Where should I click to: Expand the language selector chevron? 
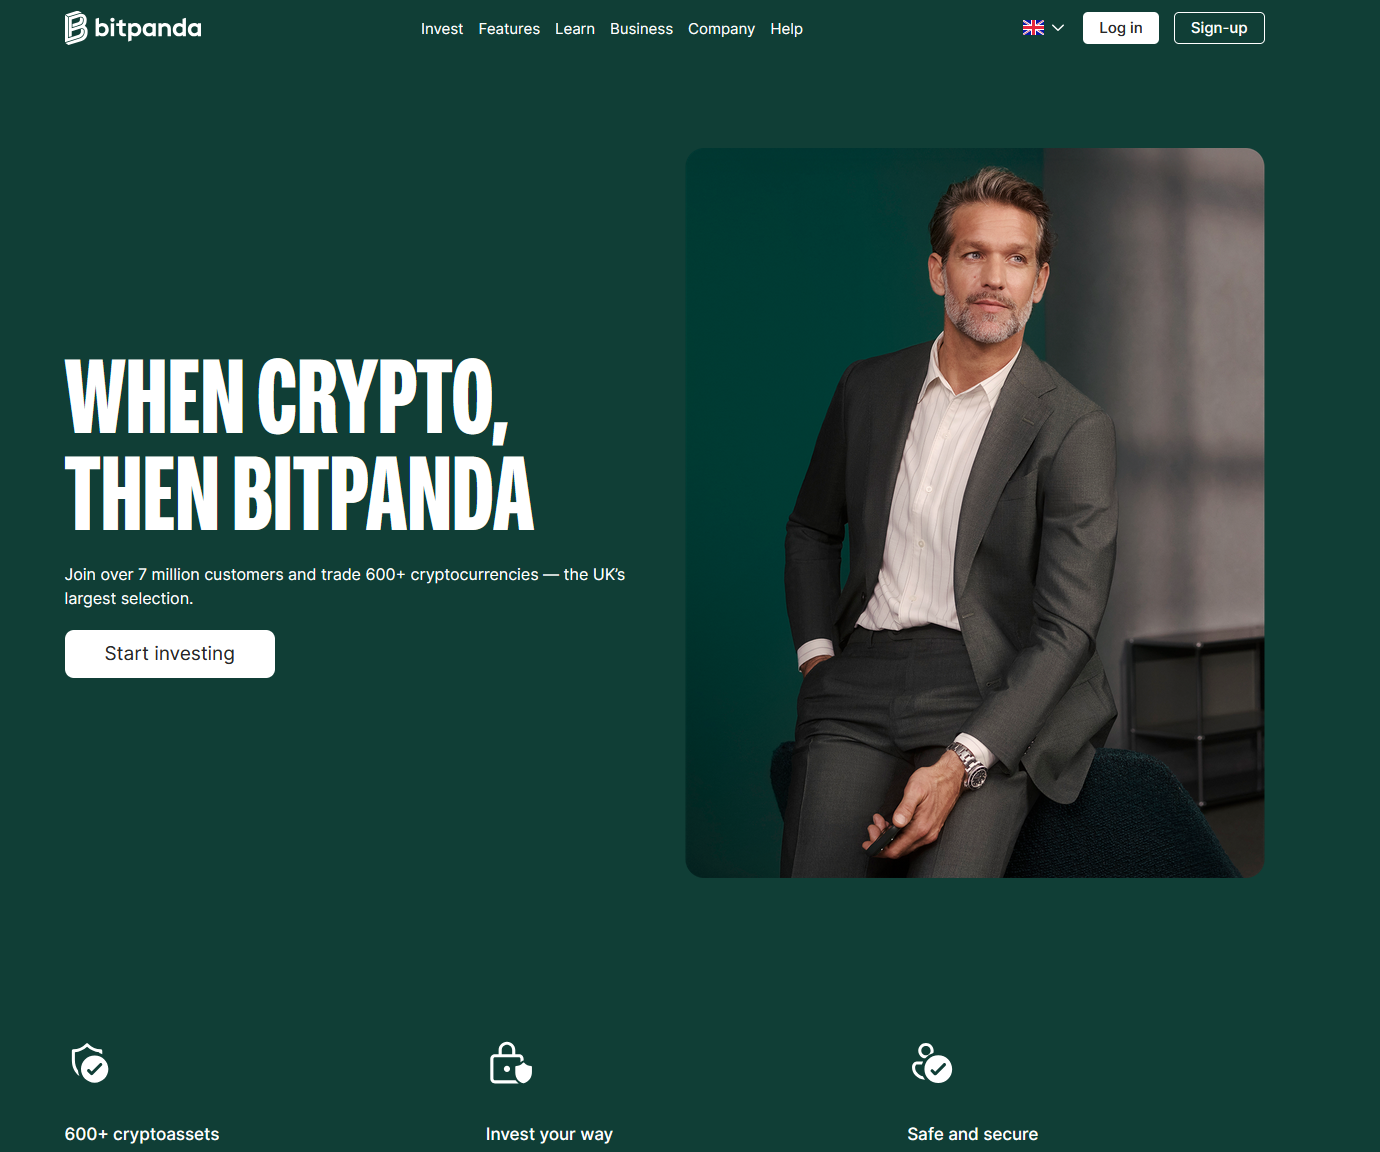coord(1058,28)
